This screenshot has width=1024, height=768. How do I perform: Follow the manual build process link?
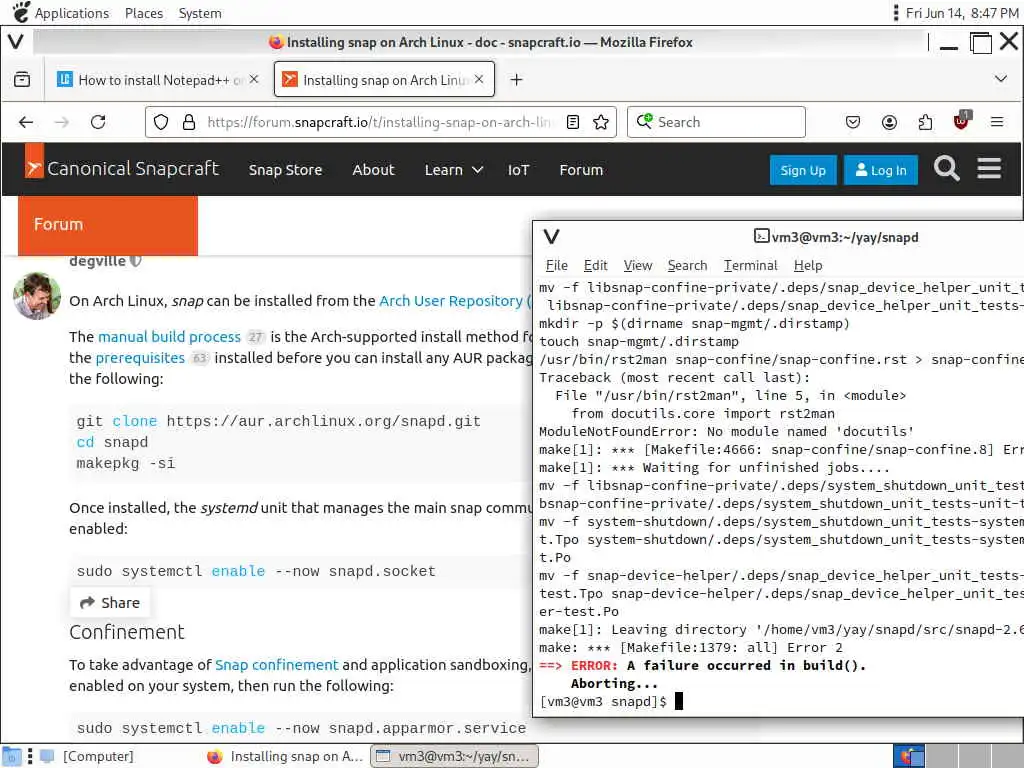169,337
